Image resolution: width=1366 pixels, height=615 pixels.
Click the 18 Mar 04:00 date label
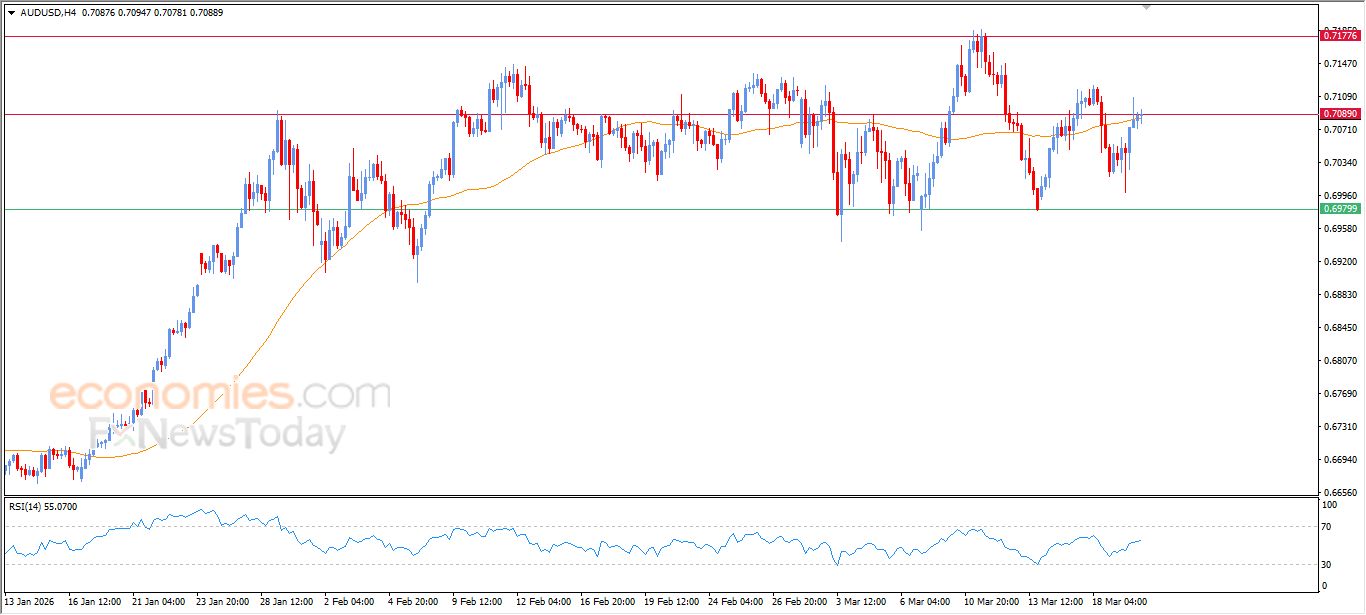point(1121,602)
